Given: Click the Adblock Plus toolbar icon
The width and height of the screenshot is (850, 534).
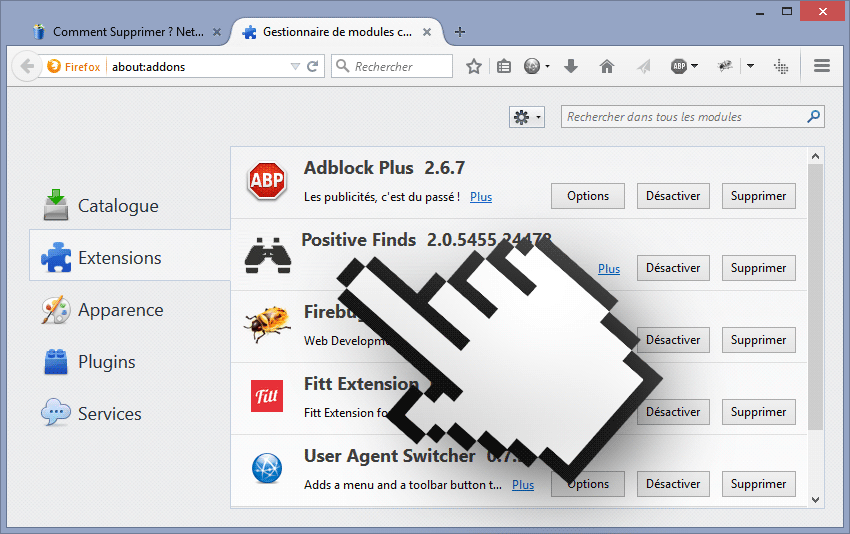Looking at the screenshot, I should tap(679, 67).
